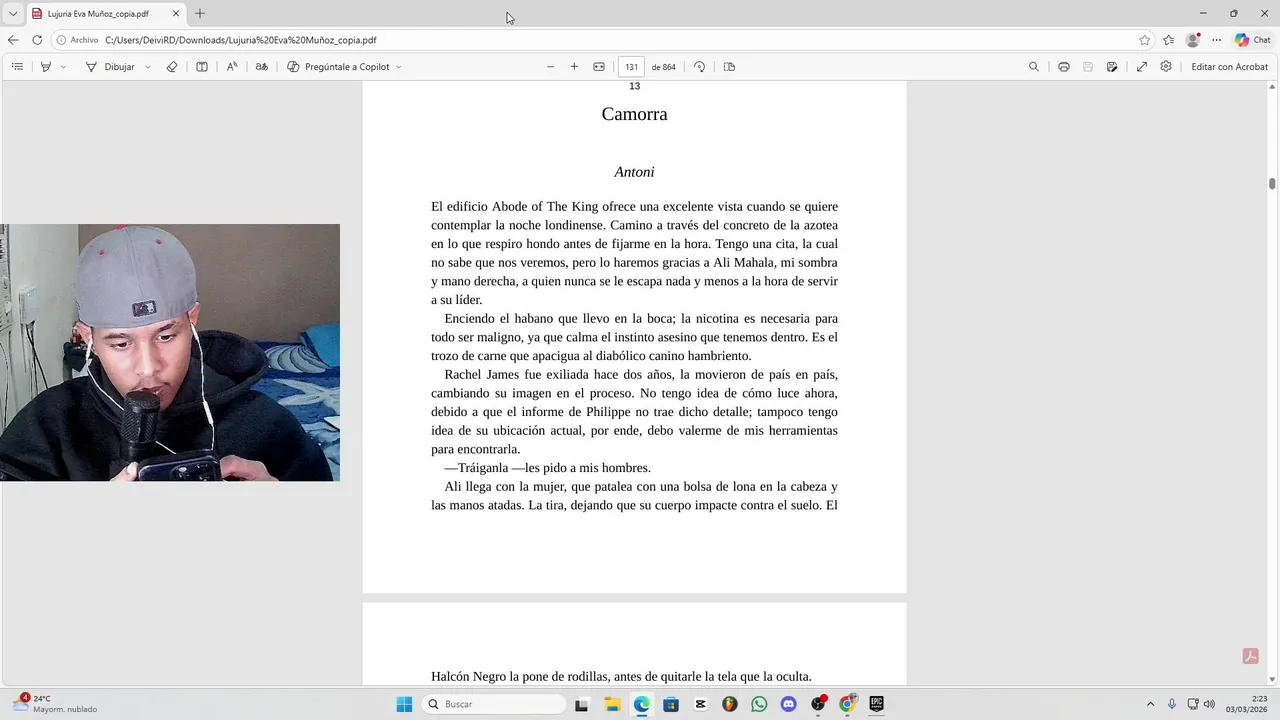Open Task View on the taskbar

click(582, 704)
